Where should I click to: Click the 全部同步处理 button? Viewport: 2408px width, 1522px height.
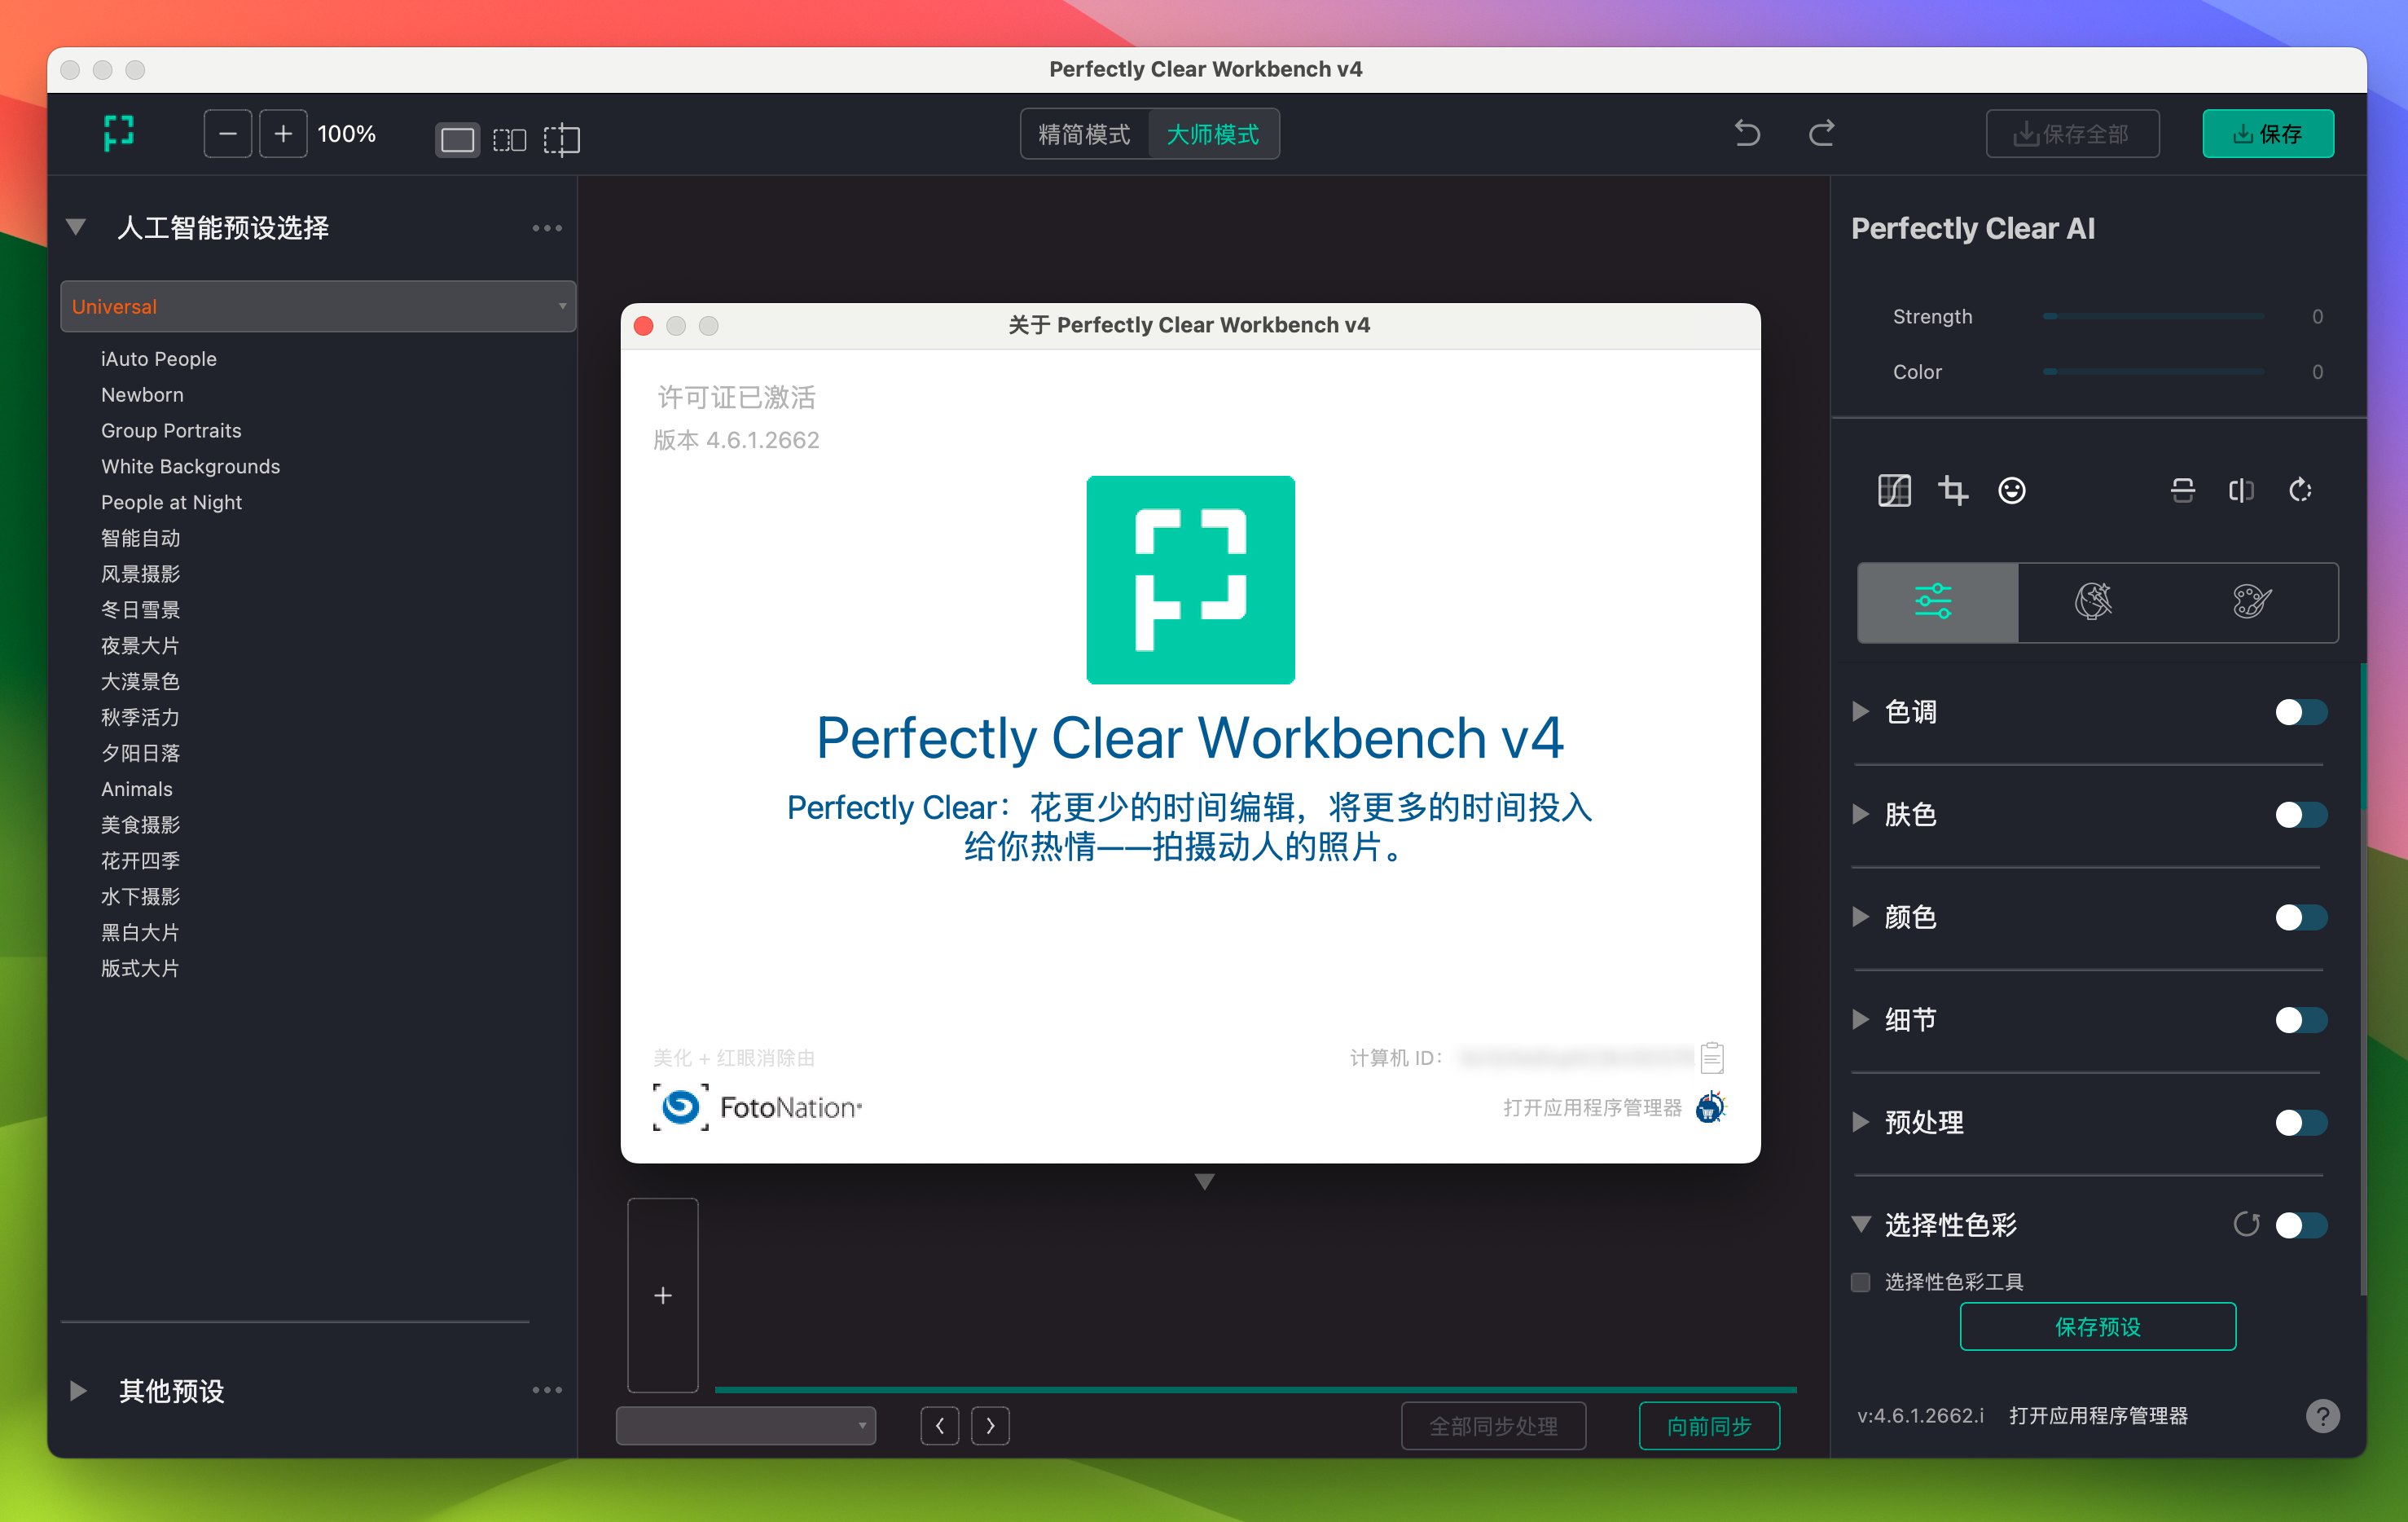pos(1493,1426)
